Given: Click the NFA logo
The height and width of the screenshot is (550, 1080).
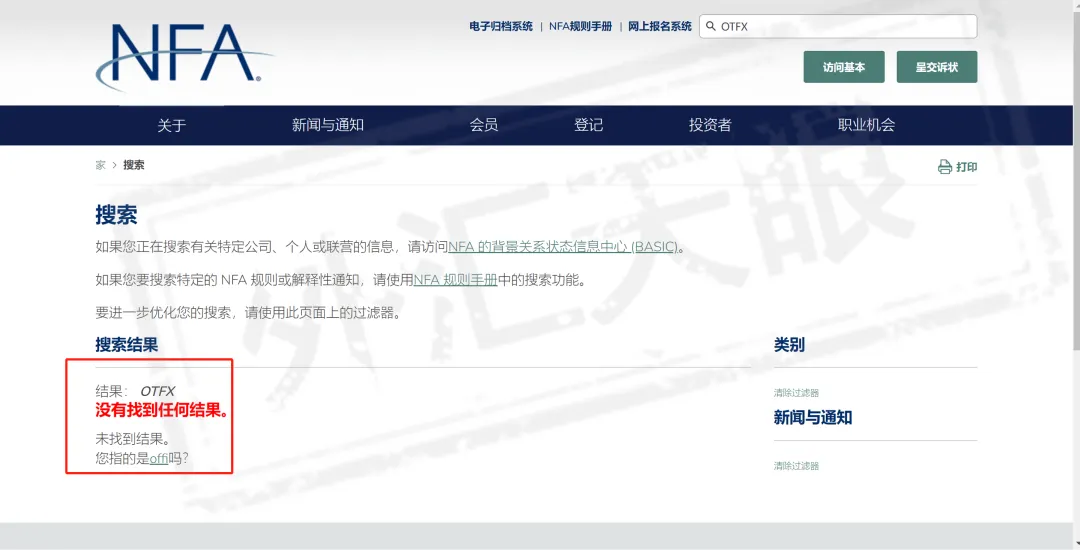Looking at the screenshot, I should 184,59.
